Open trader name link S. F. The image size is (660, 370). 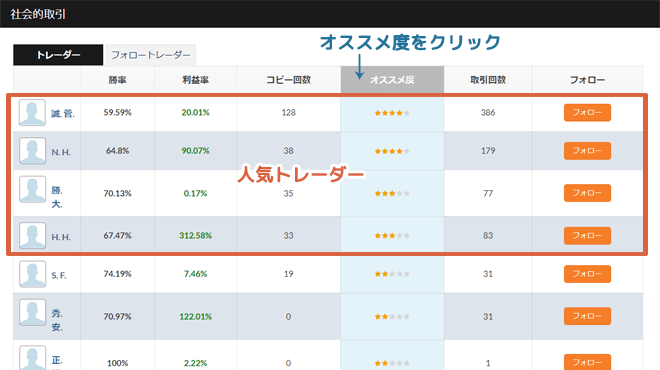tap(59, 275)
